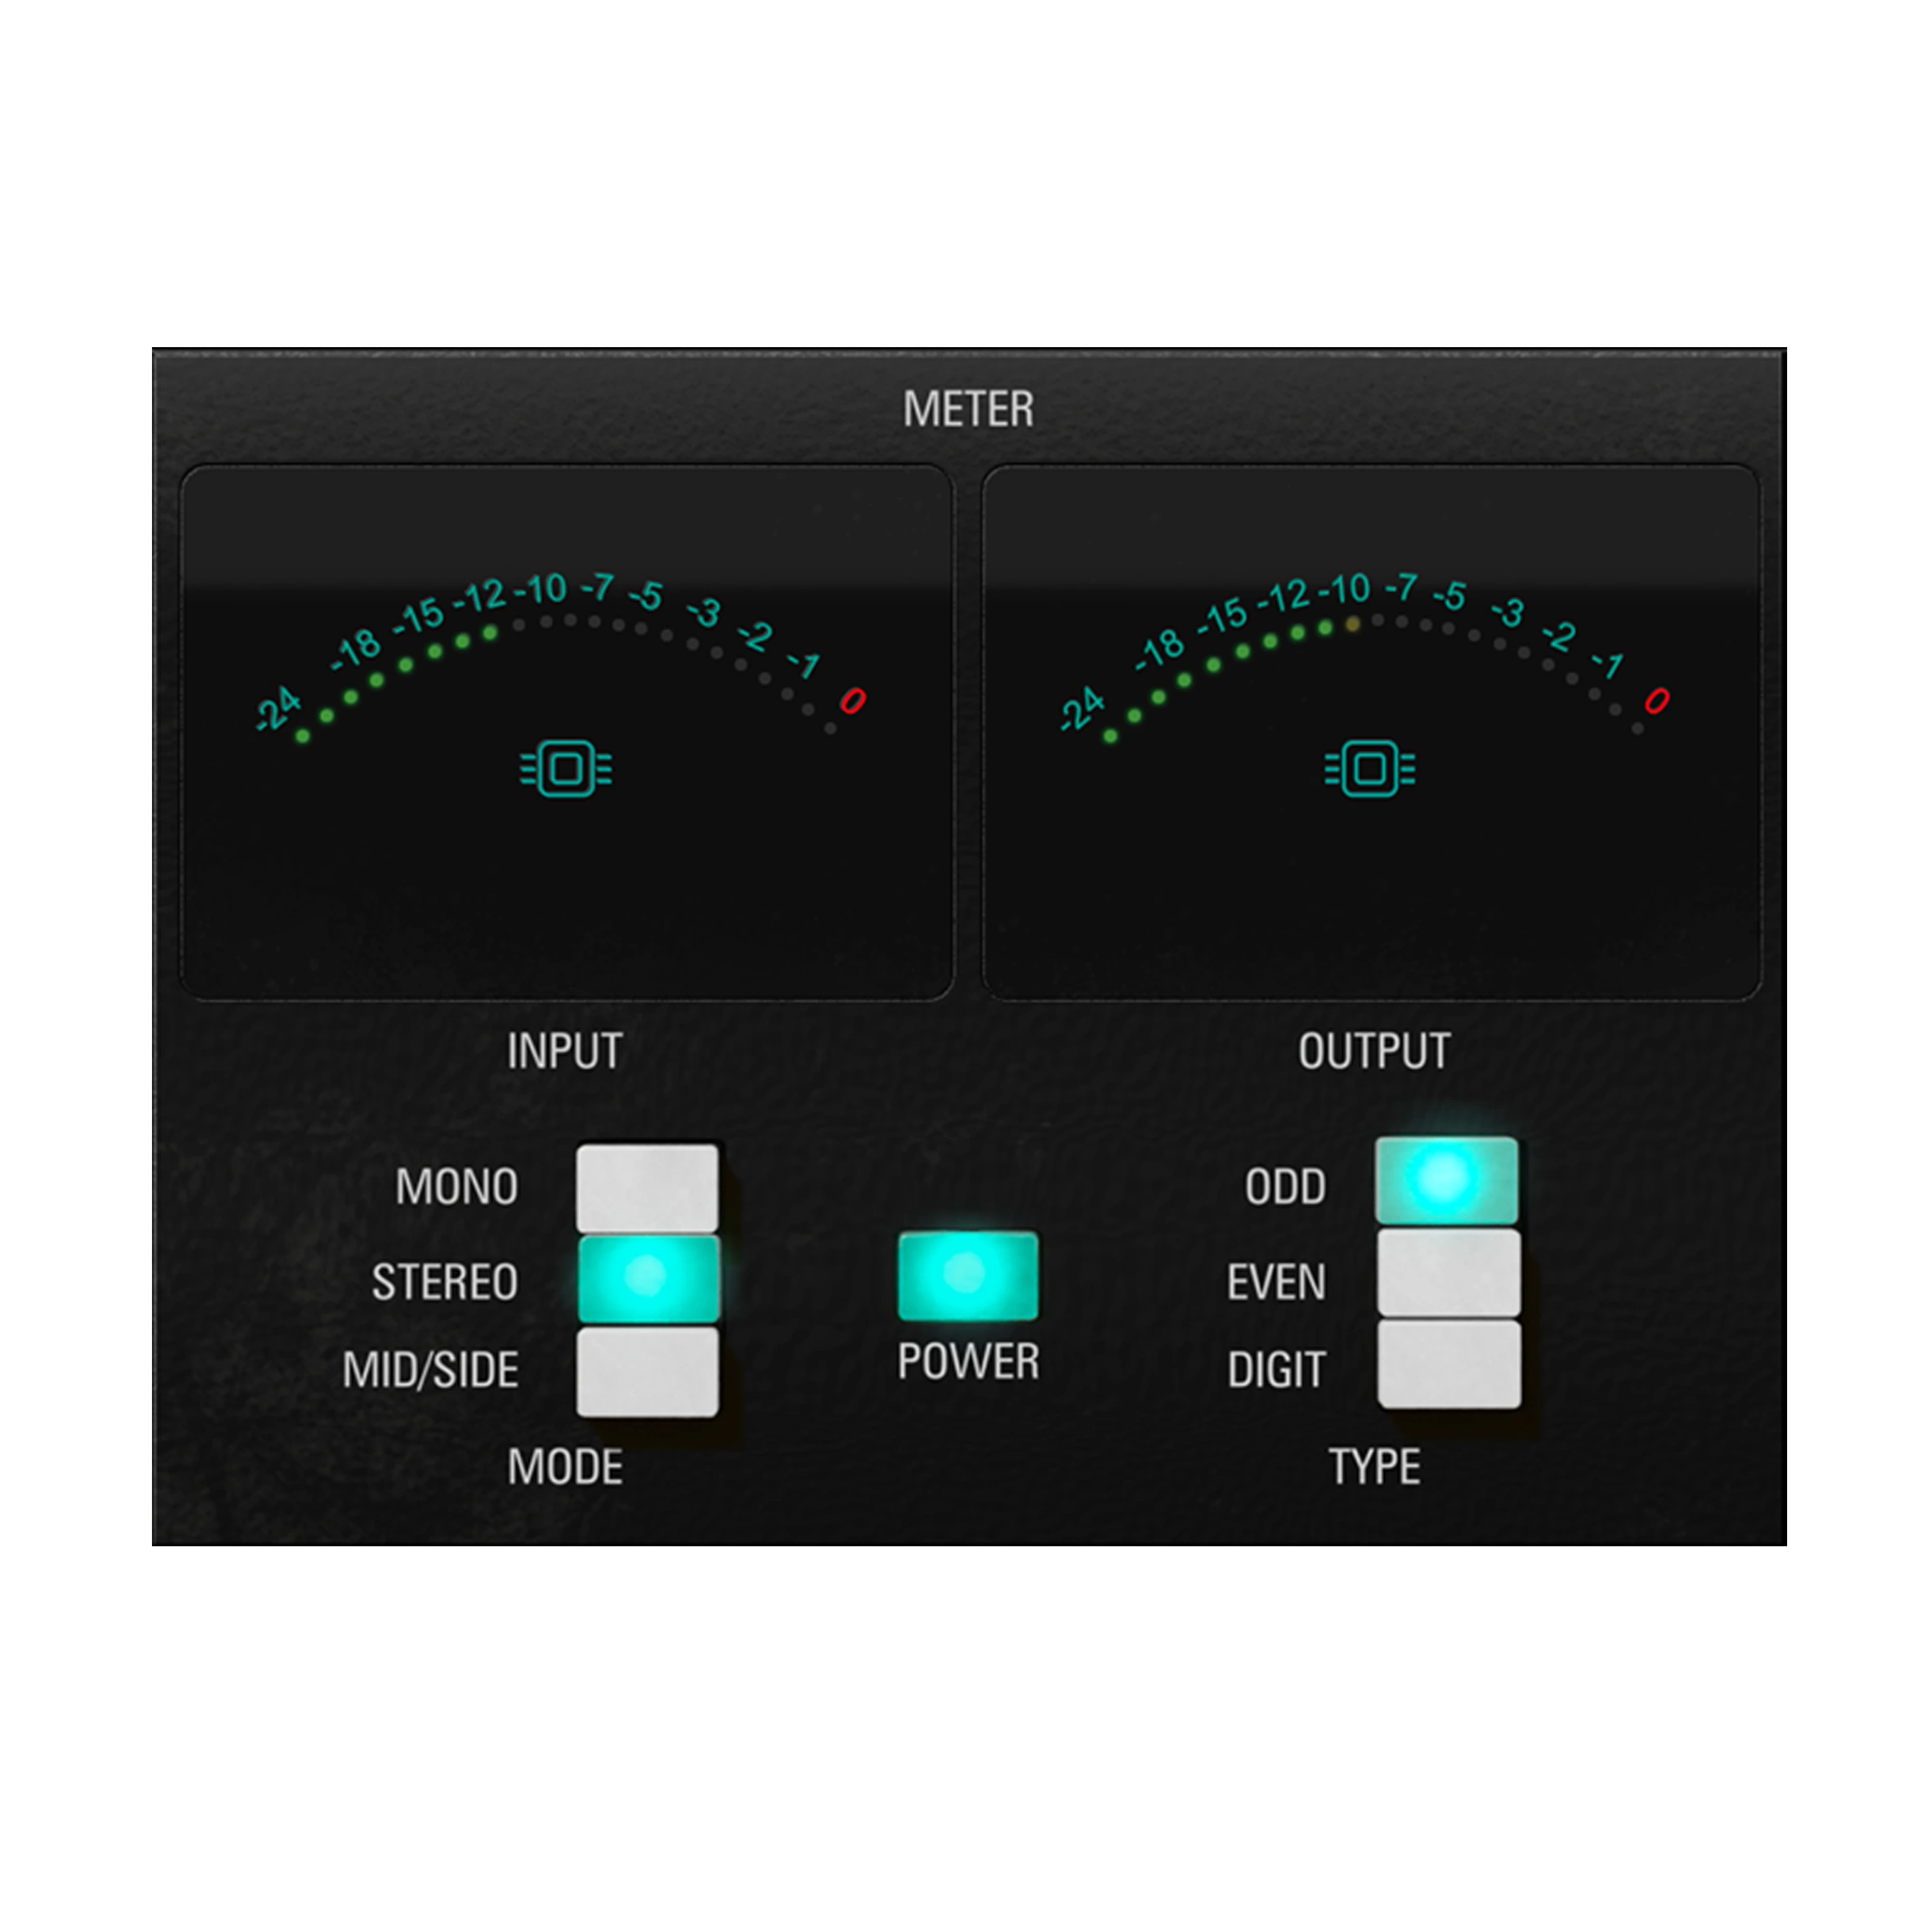This screenshot has height=1932, width=1932.
Task: Select the EVEN type button
Action: coord(1448,1273)
